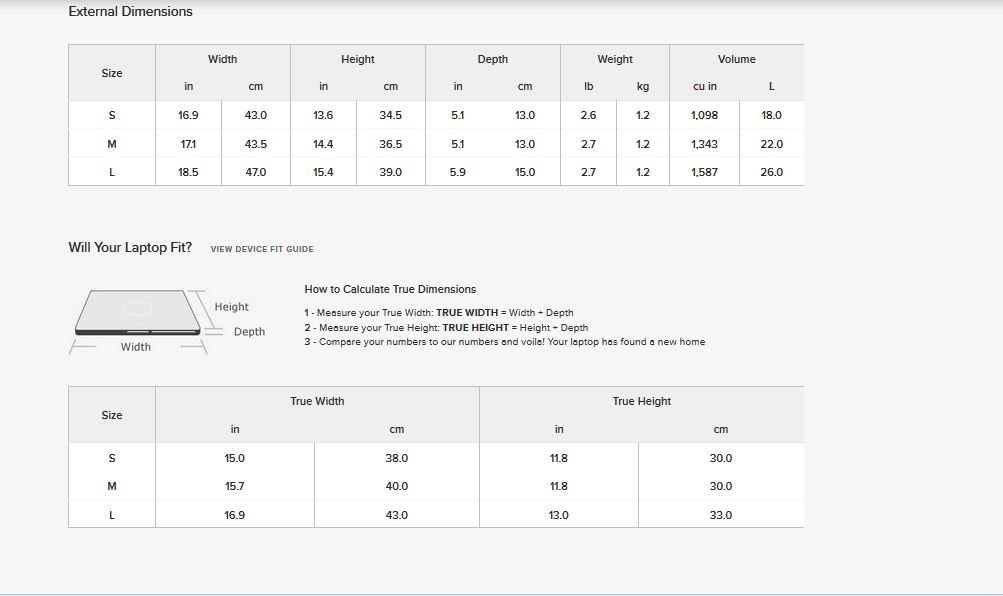Click the Height label beside the laptop diagram
1003x596 pixels.
pos(231,307)
